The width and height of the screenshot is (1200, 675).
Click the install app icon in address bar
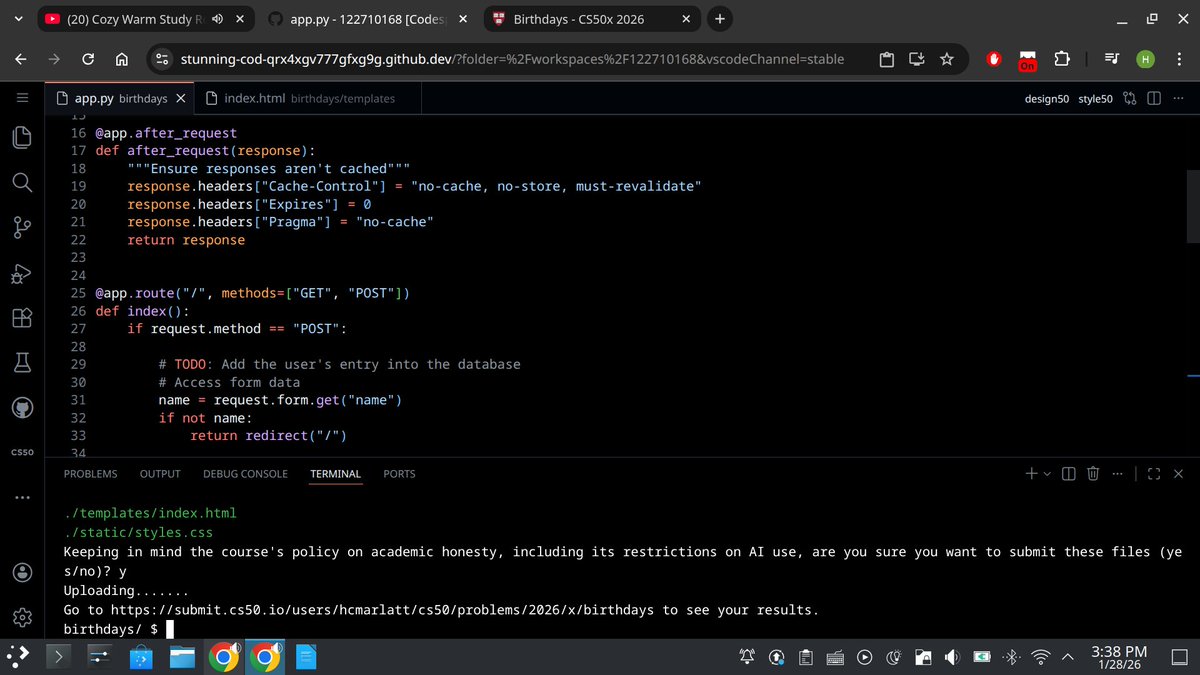pos(917,60)
